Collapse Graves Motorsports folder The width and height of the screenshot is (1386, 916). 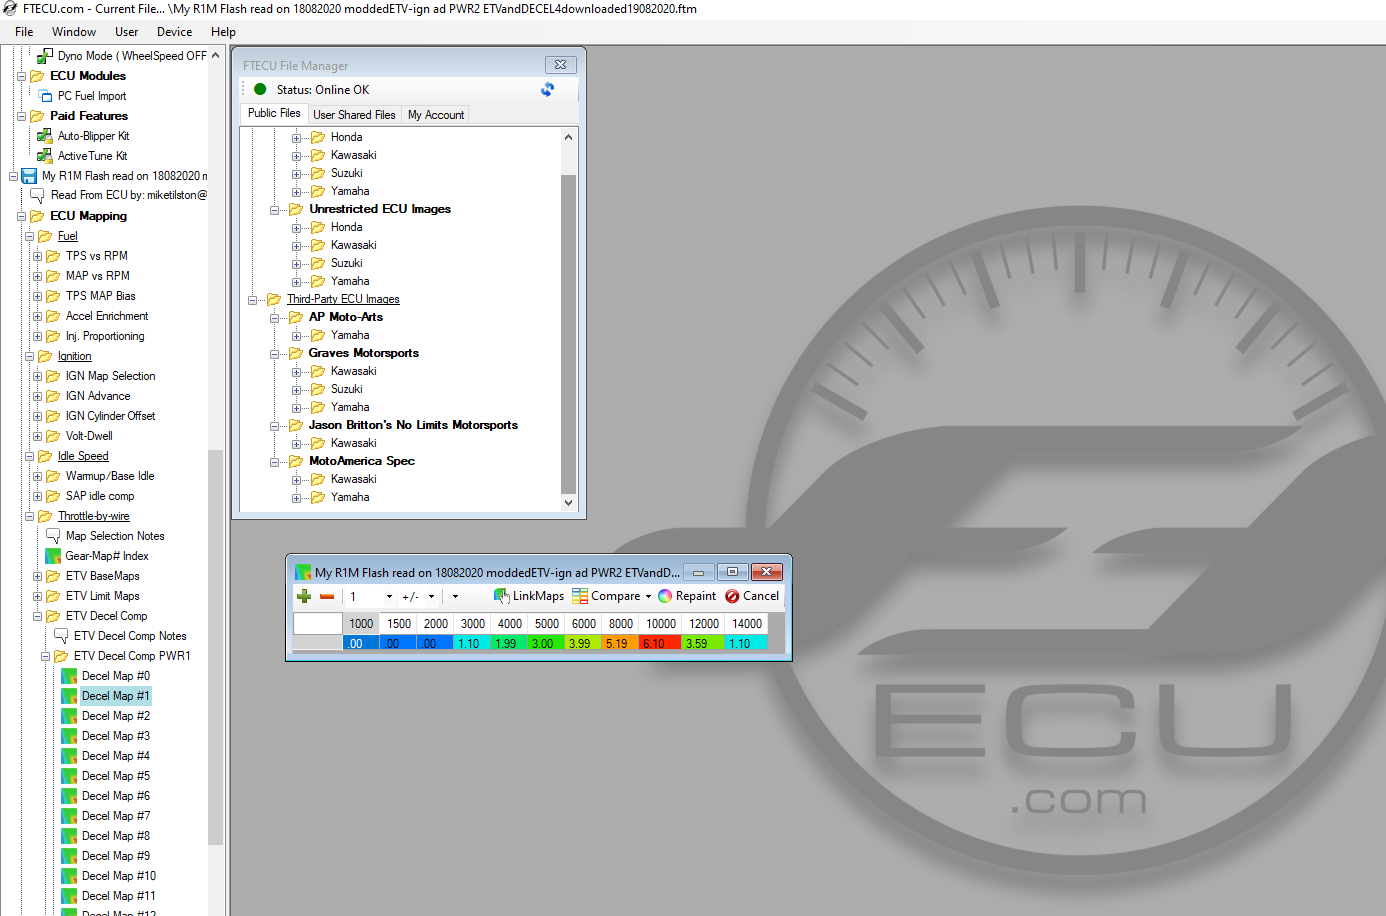click(274, 354)
